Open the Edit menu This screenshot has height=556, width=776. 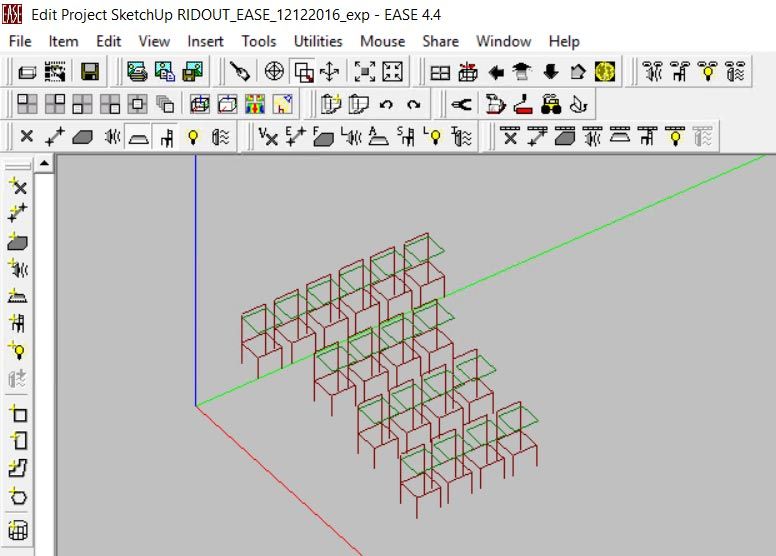coord(108,41)
